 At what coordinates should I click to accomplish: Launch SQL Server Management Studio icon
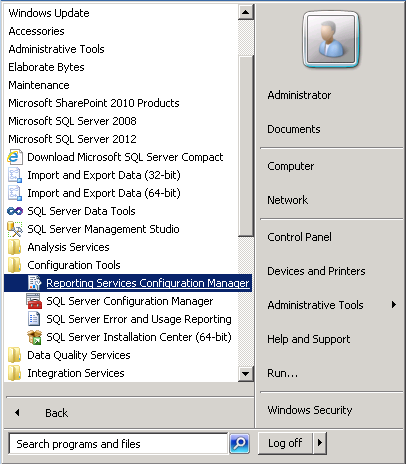(x=15, y=229)
